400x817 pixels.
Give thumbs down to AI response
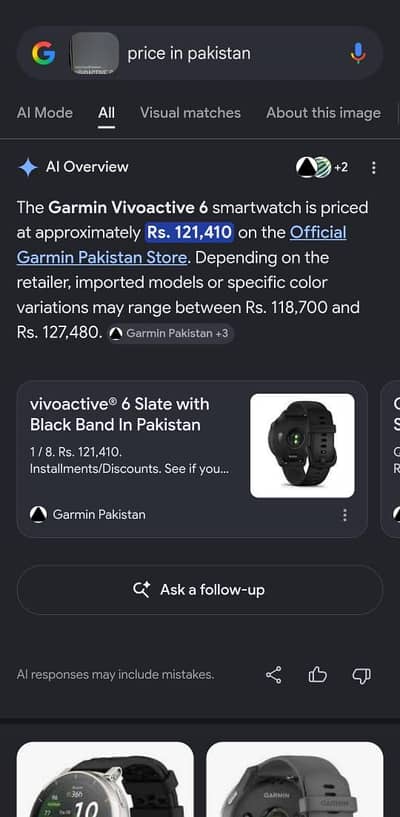(x=361, y=675)
